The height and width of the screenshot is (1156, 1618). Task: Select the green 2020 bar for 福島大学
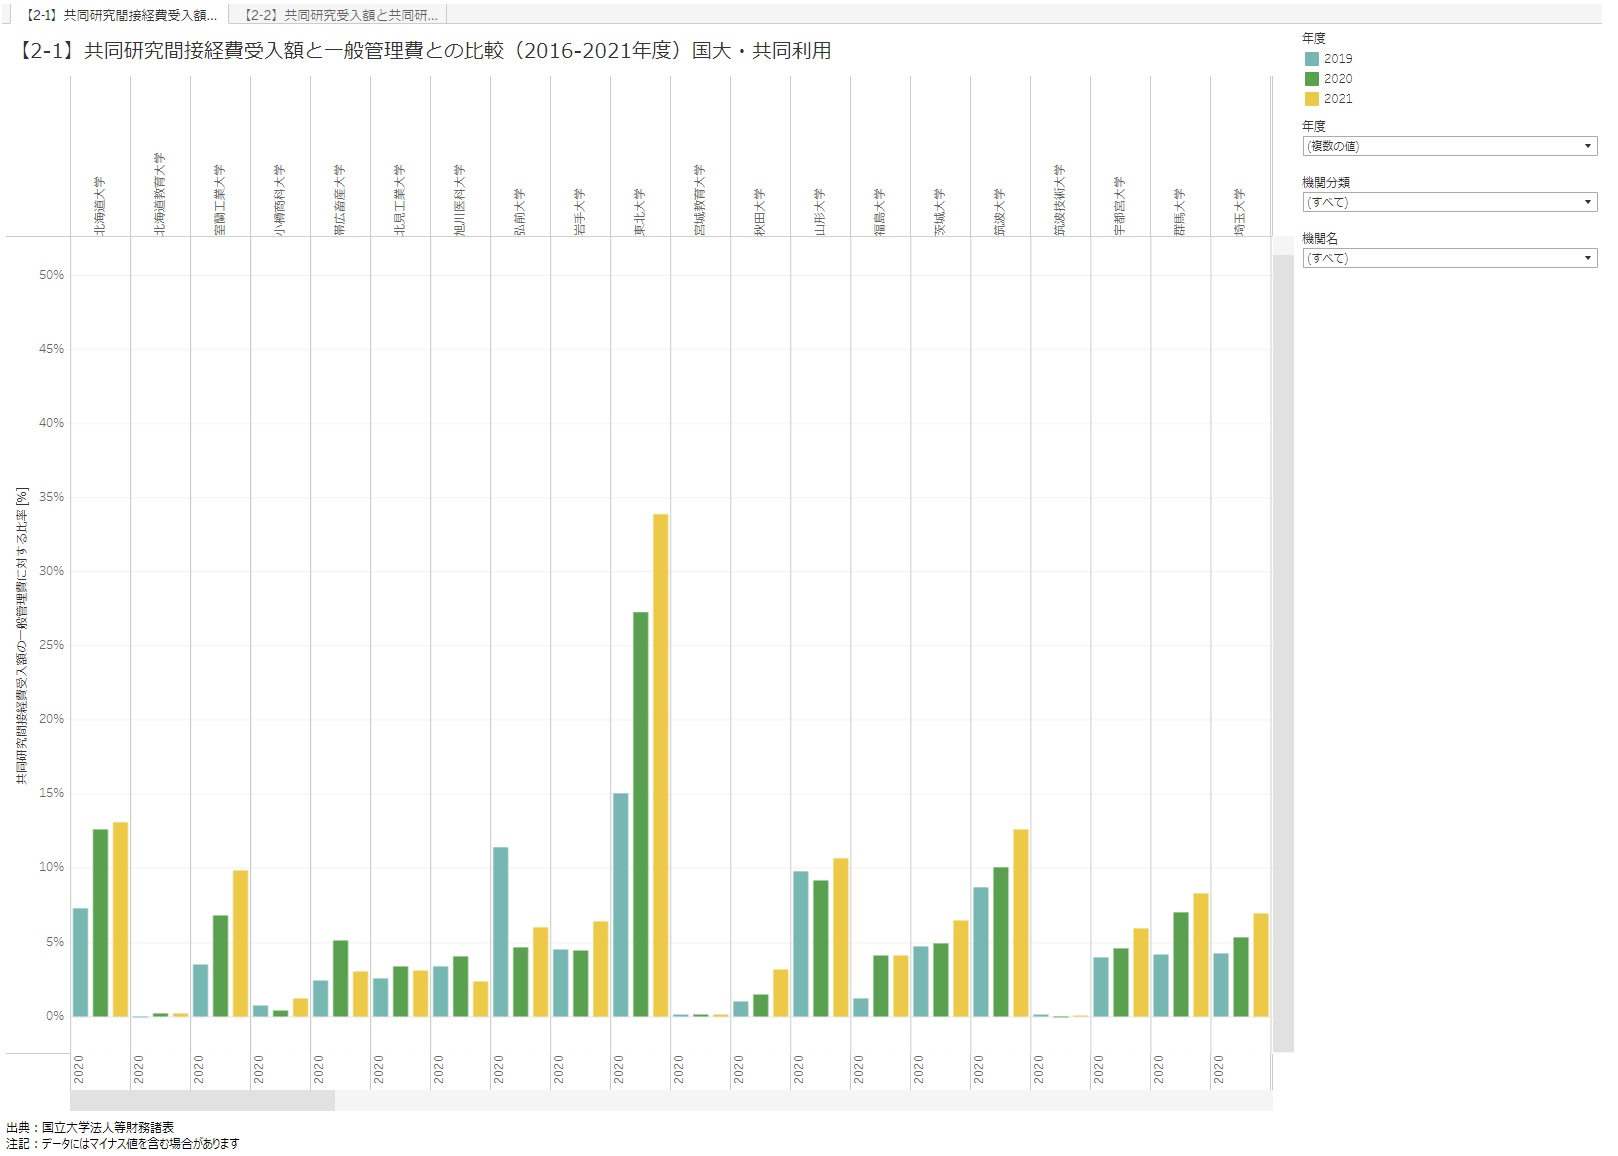tap(881, 986)
